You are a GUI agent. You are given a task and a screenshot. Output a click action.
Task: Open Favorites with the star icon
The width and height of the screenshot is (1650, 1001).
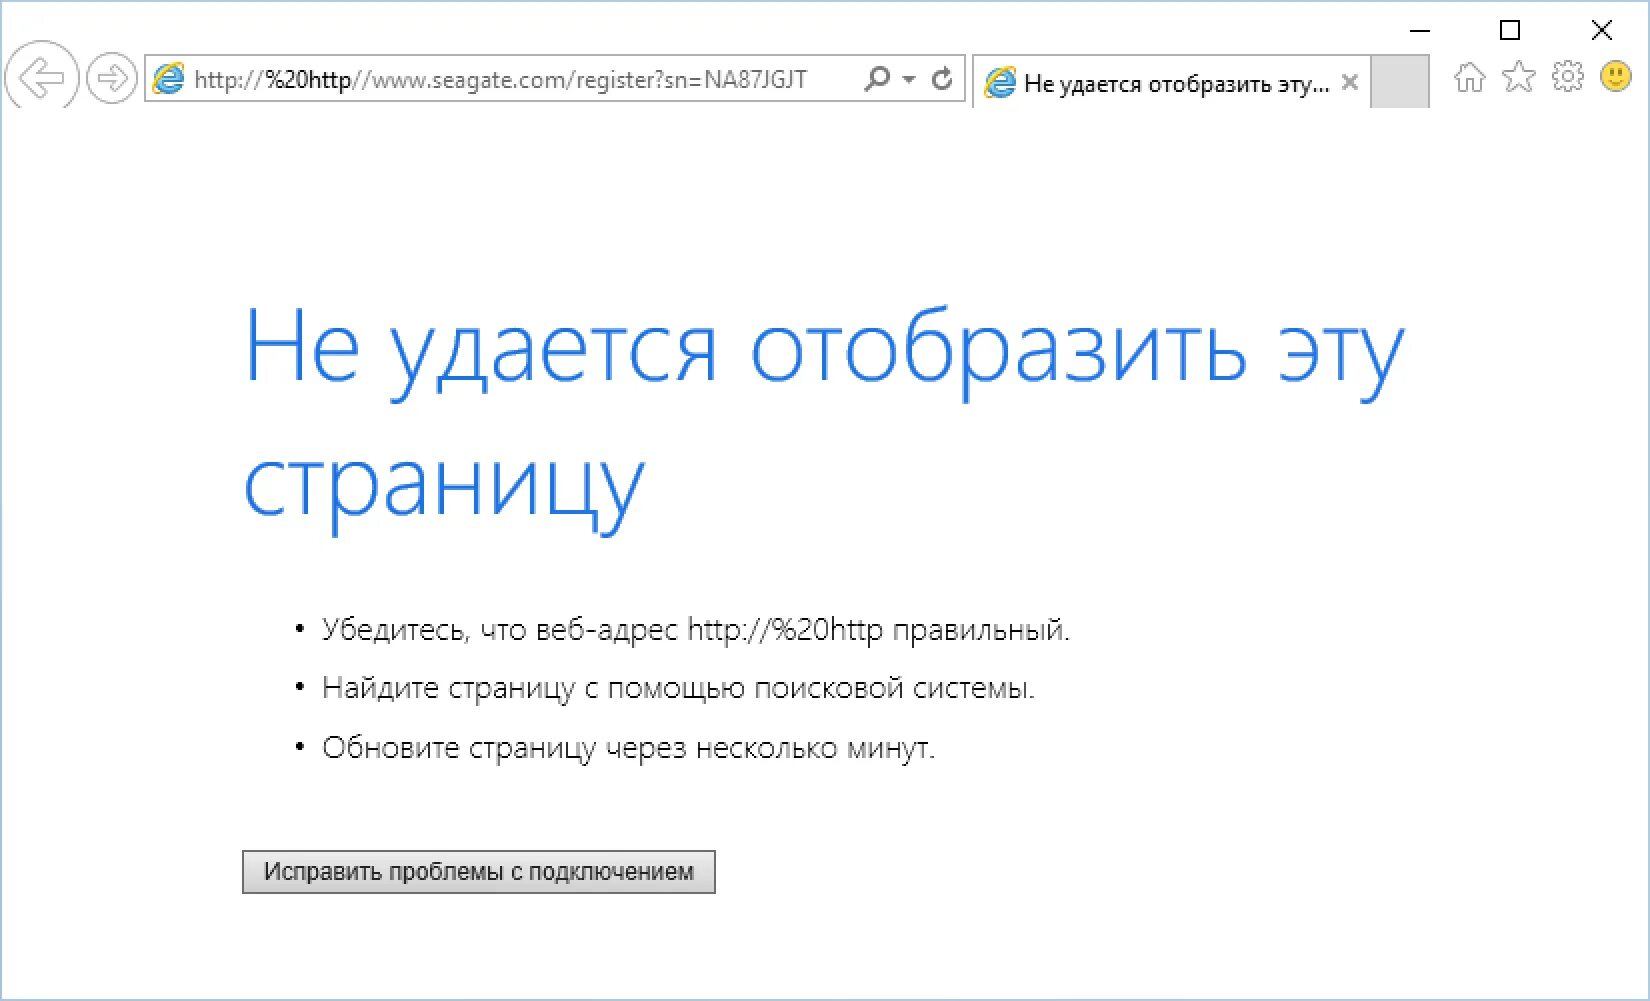[1518, 76]
